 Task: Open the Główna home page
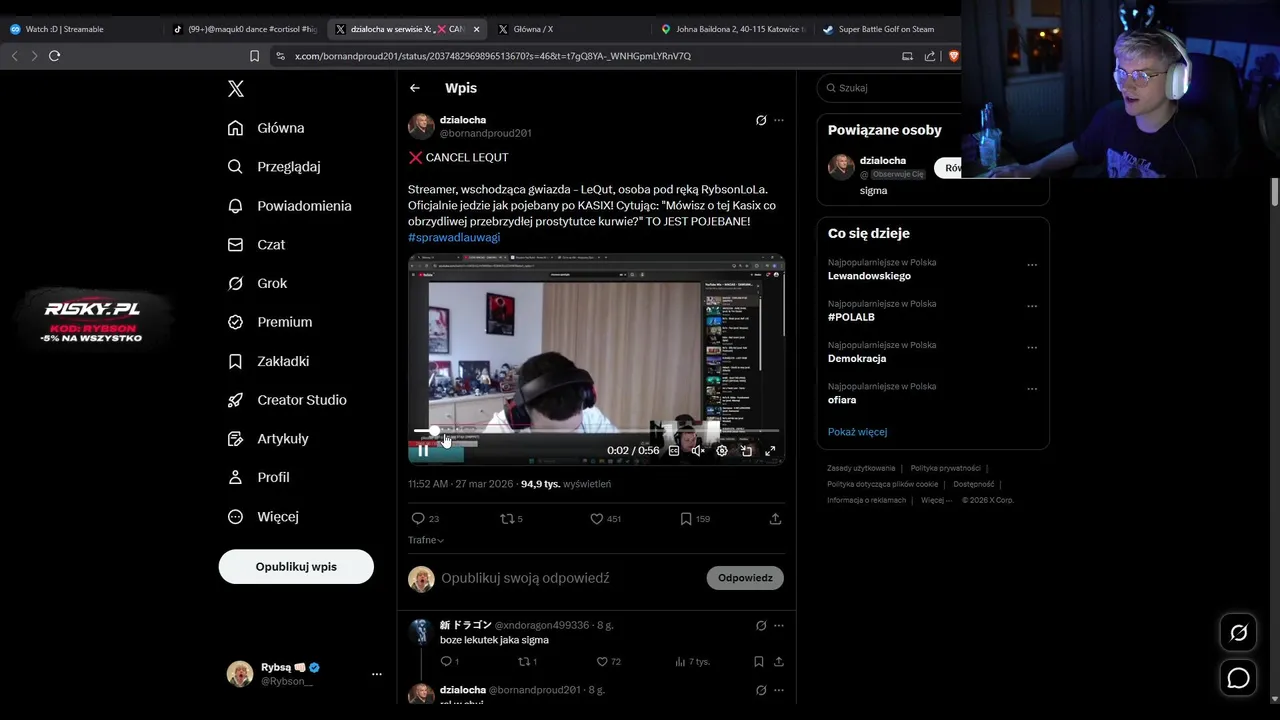pyautogui.click(x=267, y=128)
